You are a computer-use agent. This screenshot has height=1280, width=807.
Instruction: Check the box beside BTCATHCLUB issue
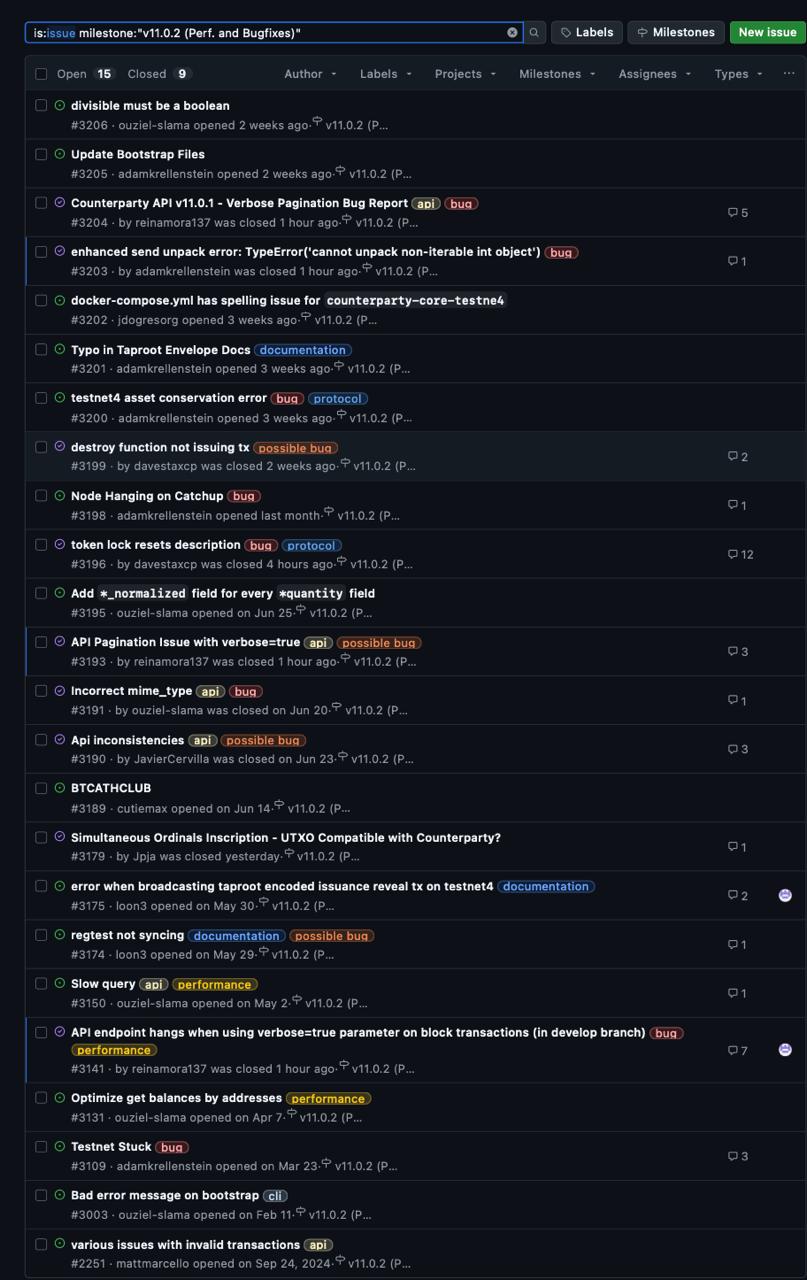[x=41, y=788]
